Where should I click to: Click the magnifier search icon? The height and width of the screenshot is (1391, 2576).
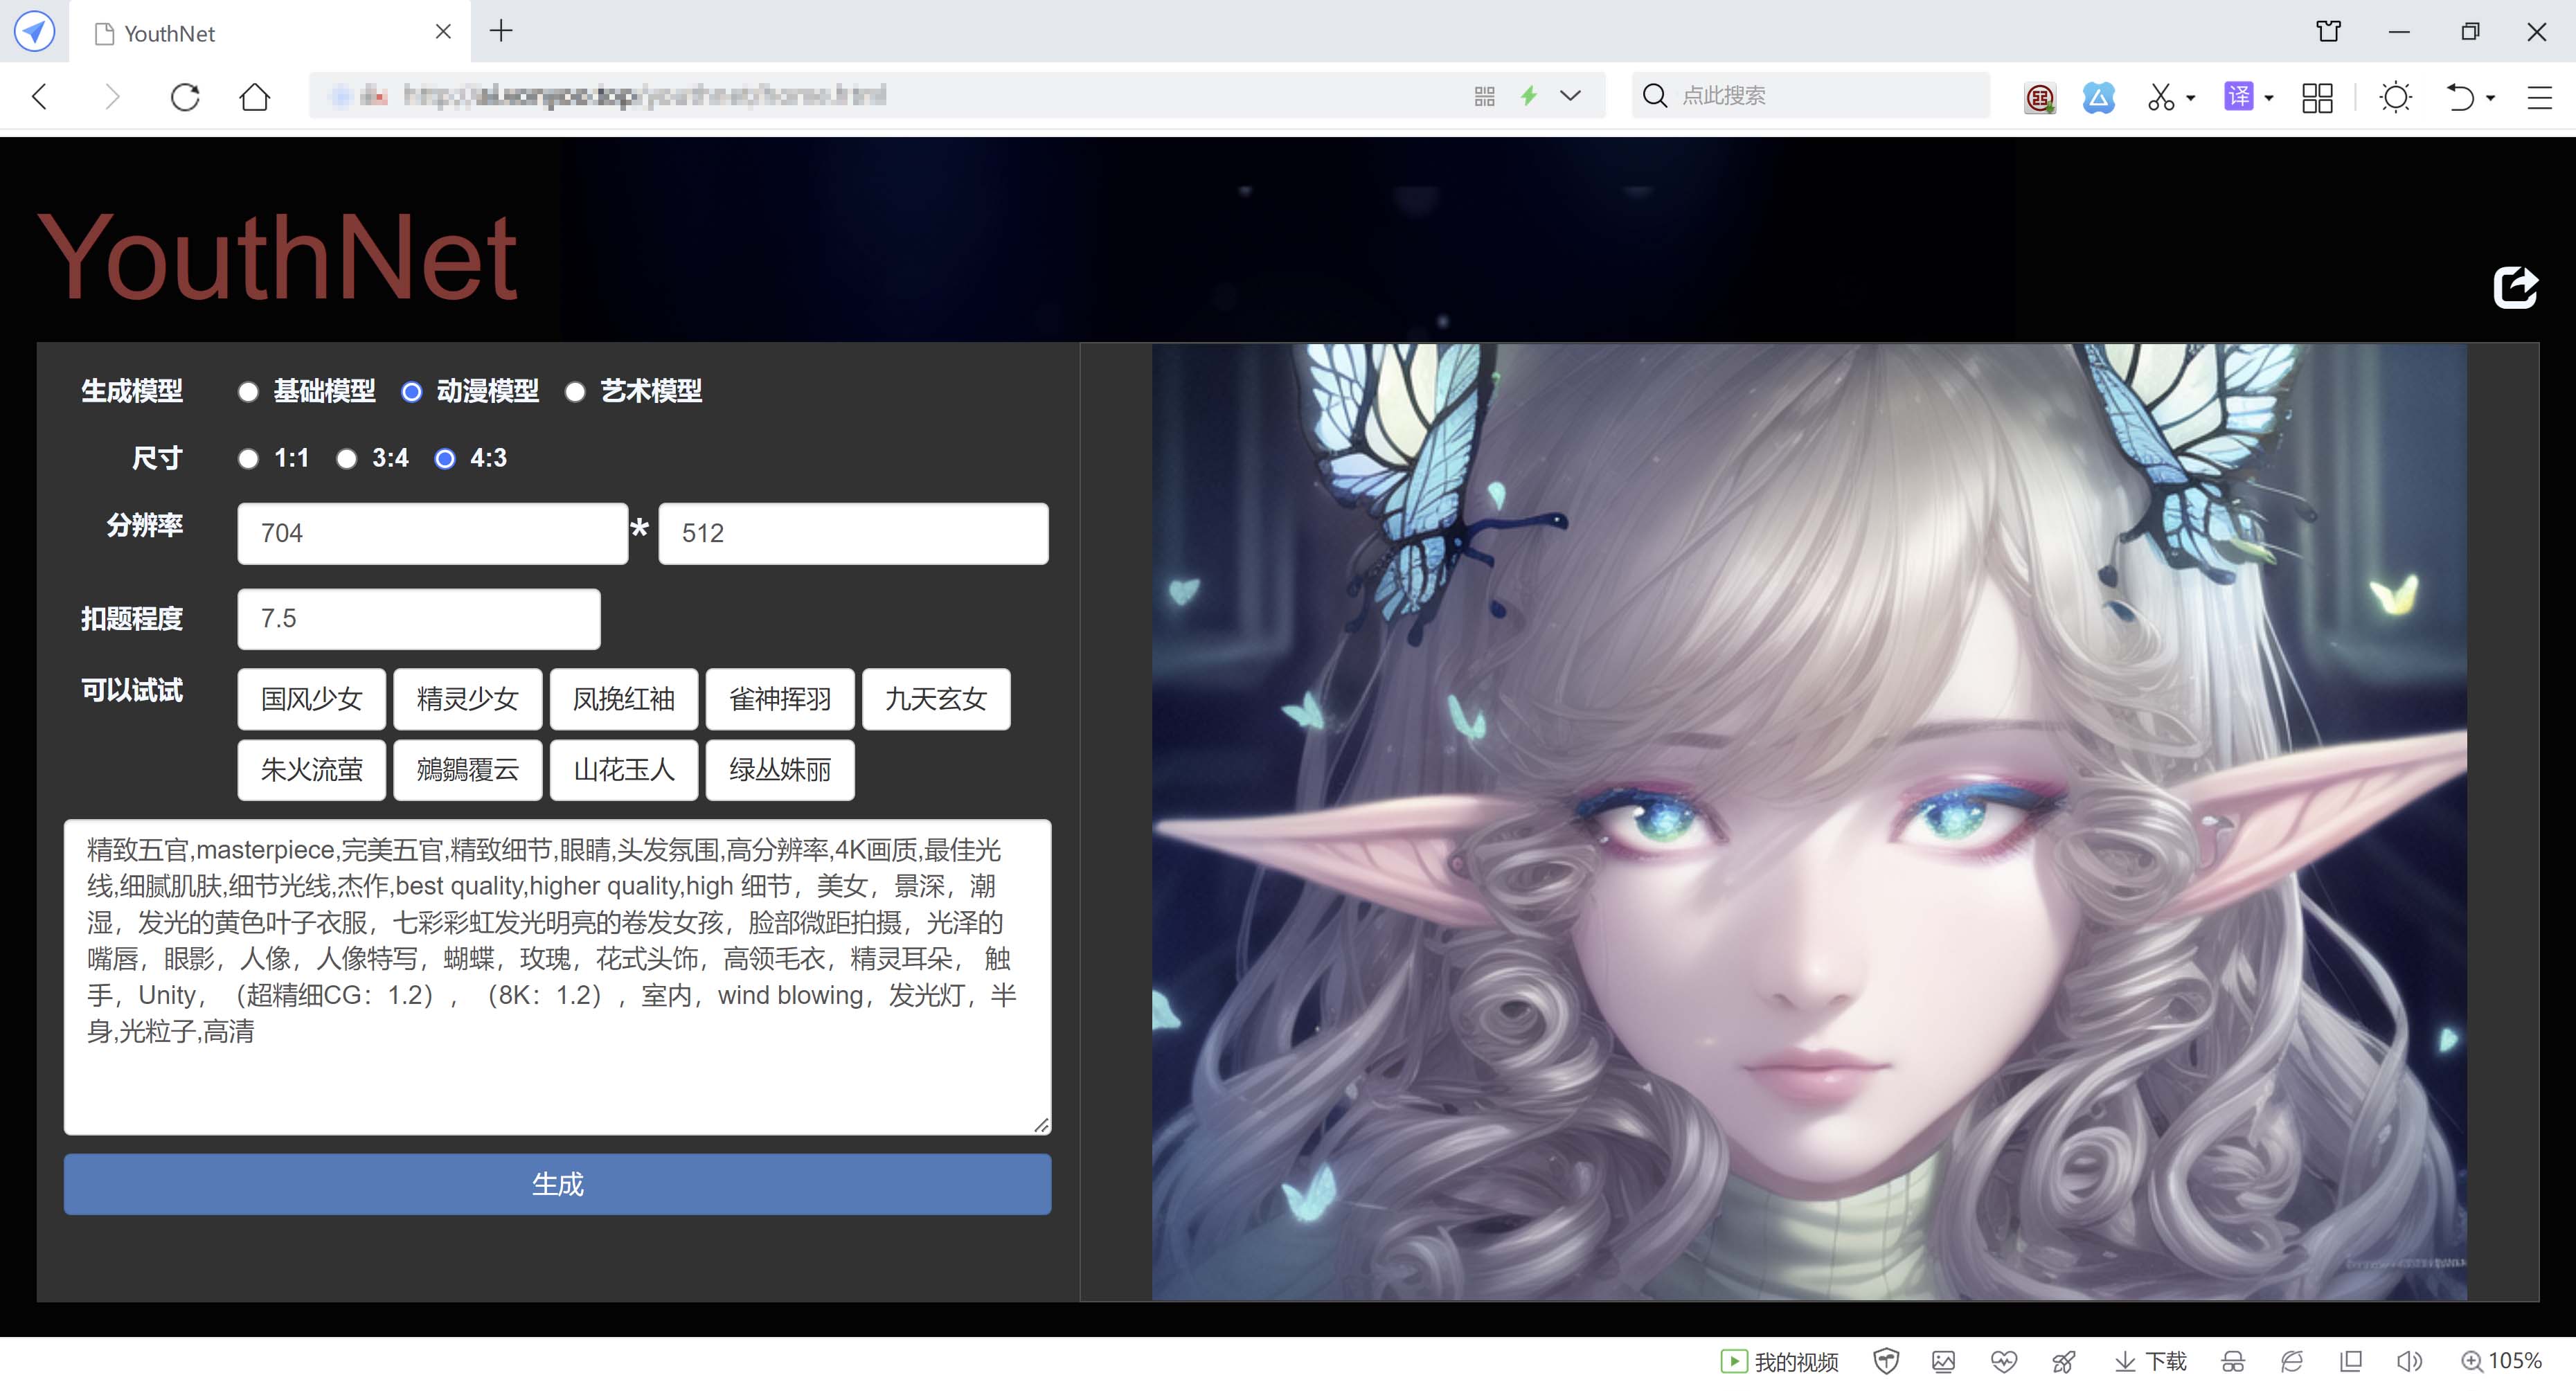(1655, 96)
